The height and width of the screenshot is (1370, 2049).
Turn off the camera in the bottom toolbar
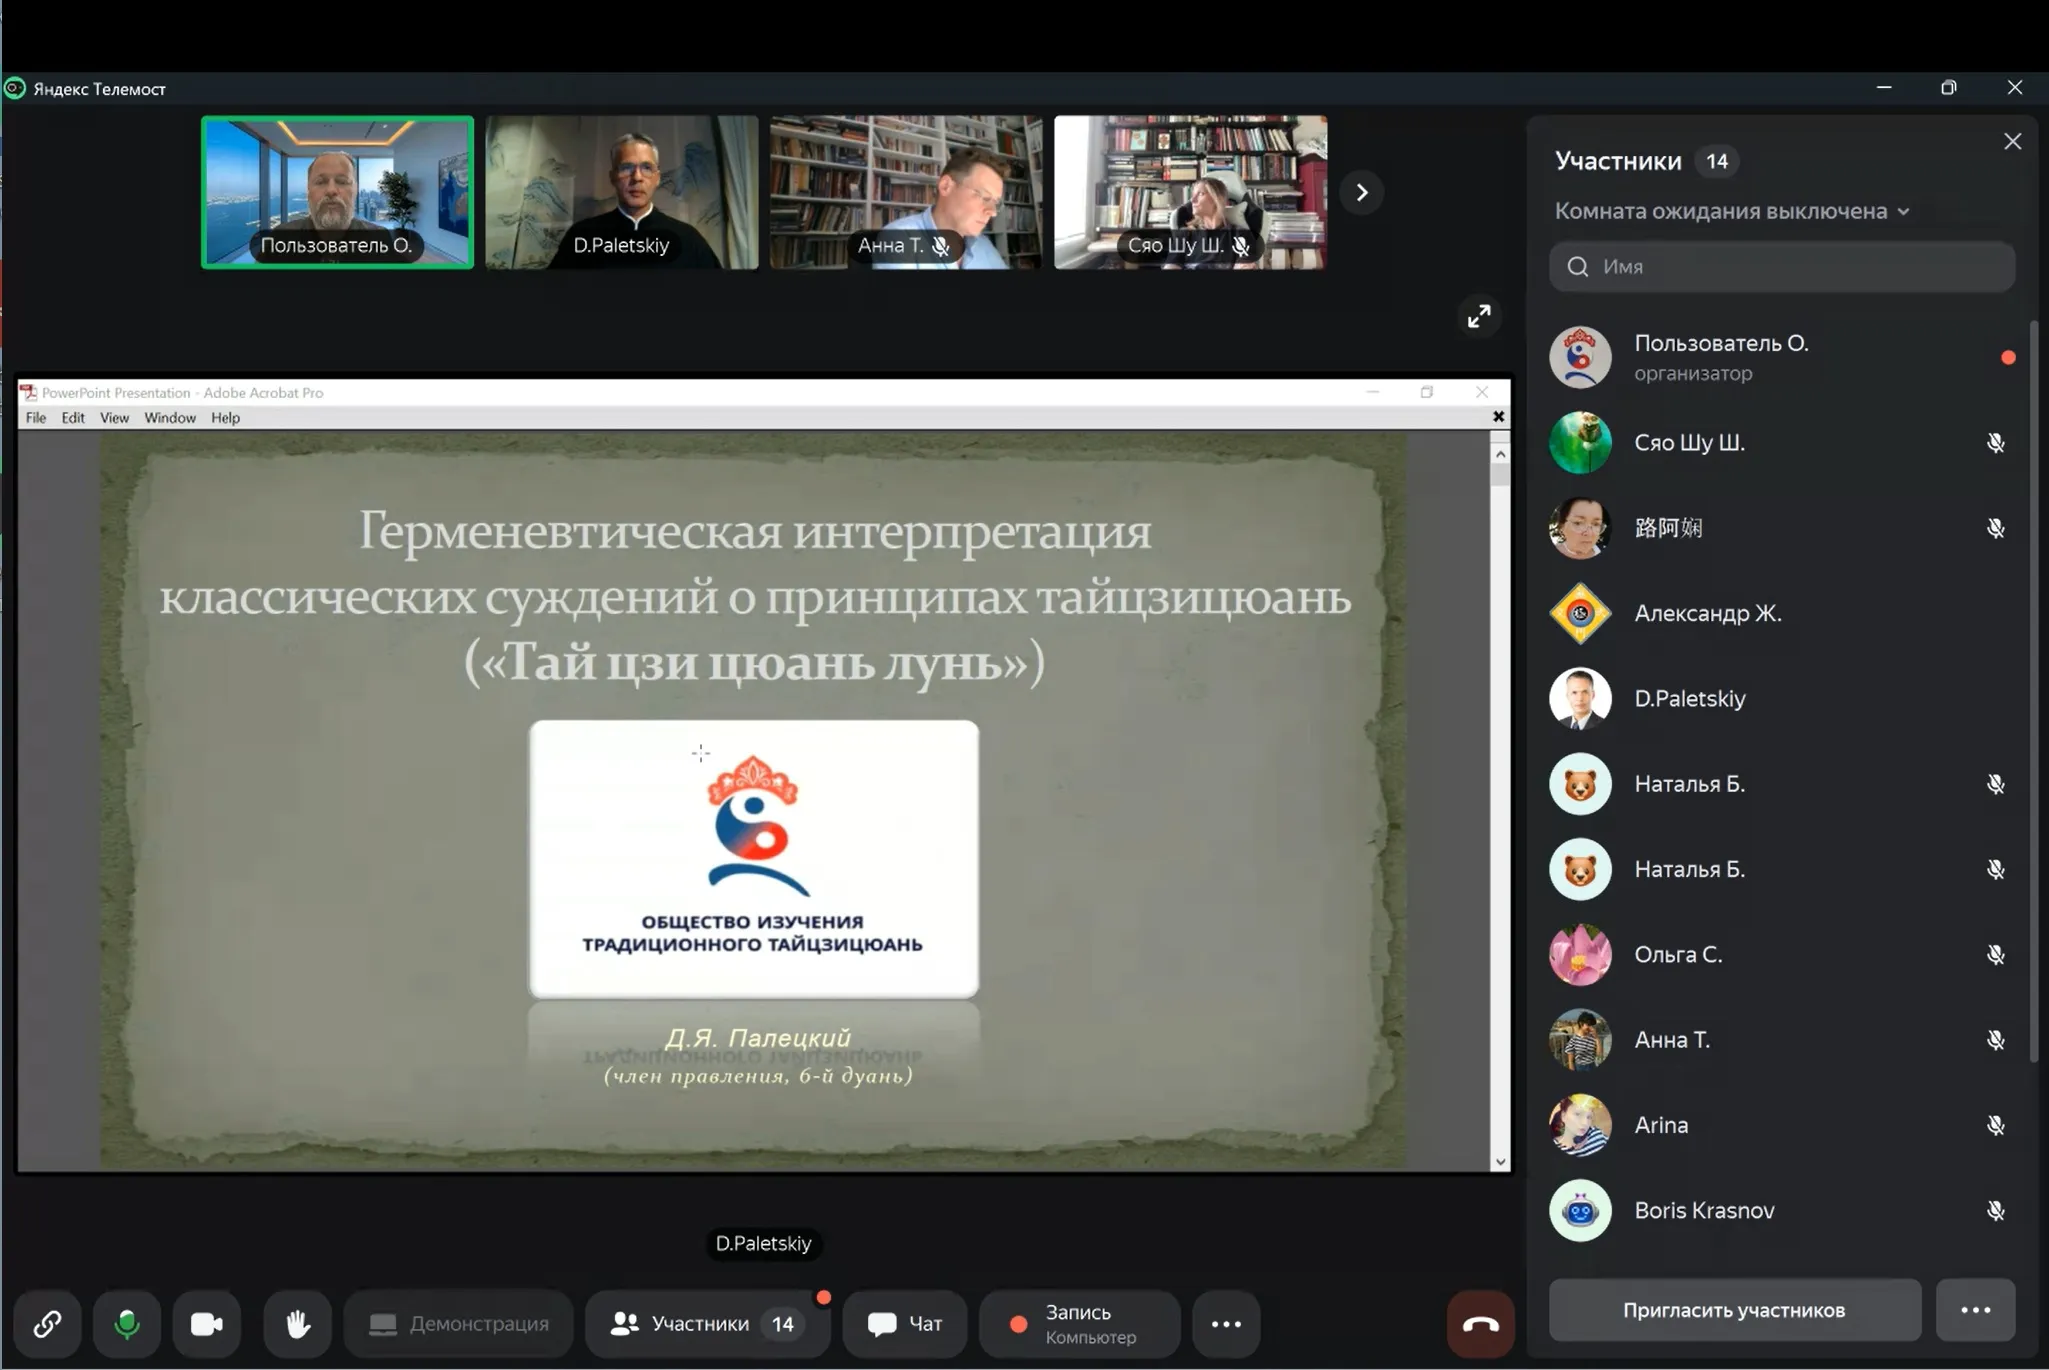tap(207, 1324)
